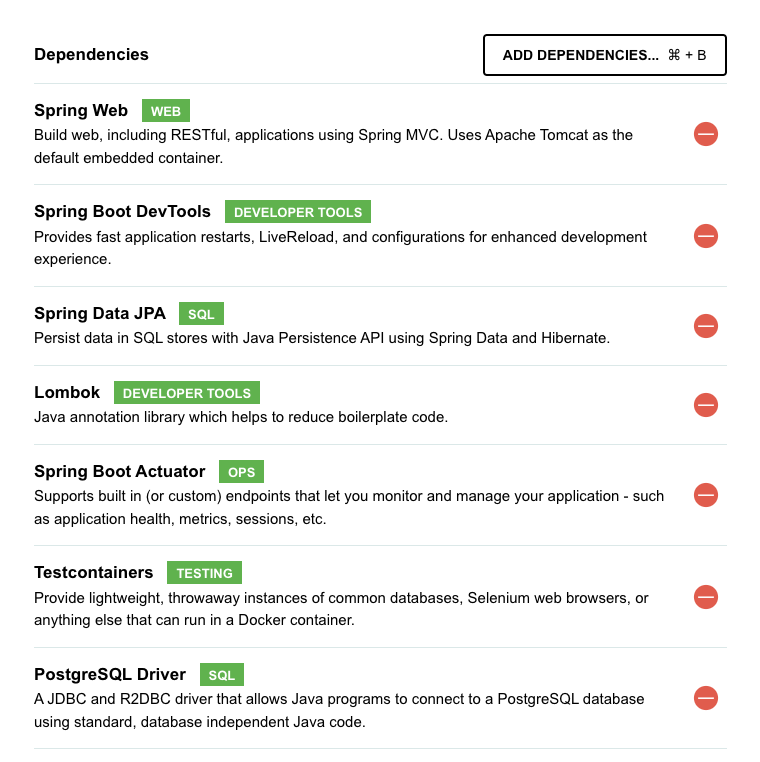Remove the Spring Boot DevTools dependency
The image size is (760, 762).
pyautogui.click(x=706, y=236)
